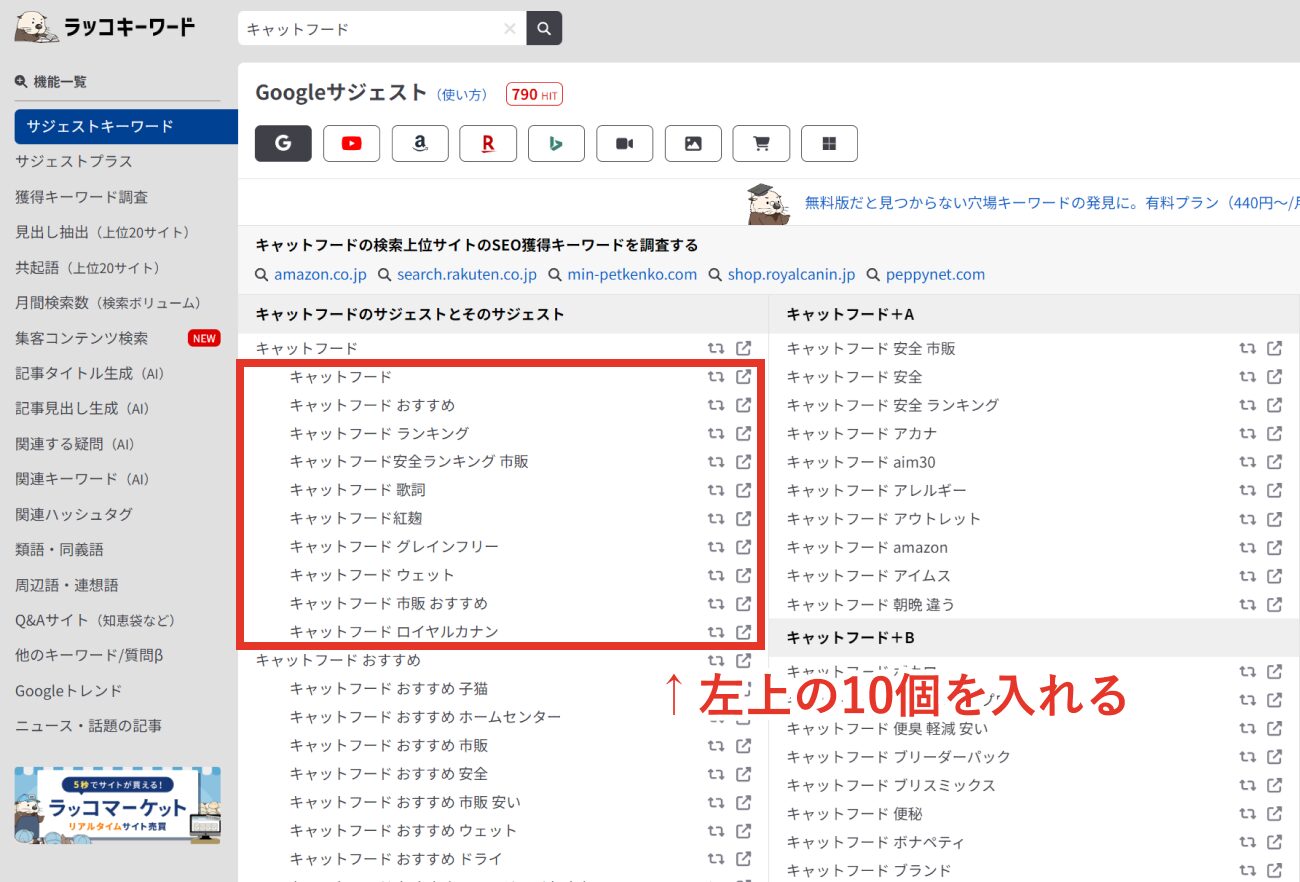Clear the search field with X

coord(510,29)
